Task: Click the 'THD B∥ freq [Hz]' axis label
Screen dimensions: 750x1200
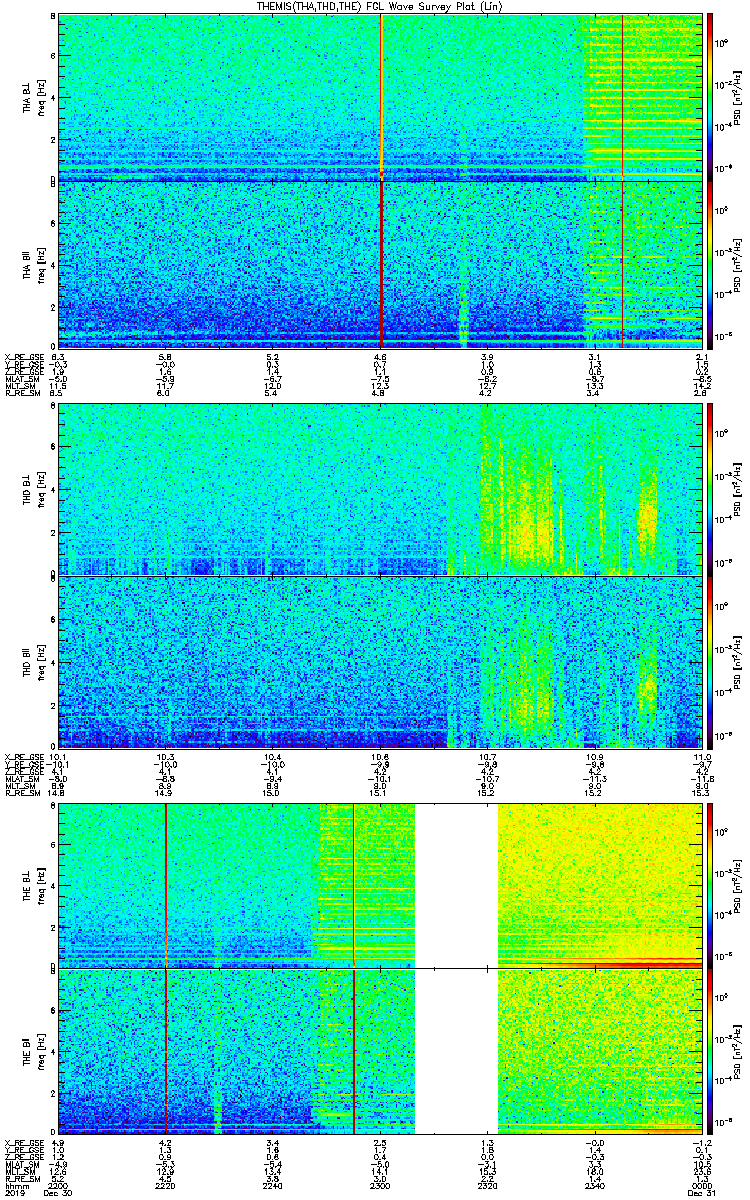Action: (x=34, y=662)
